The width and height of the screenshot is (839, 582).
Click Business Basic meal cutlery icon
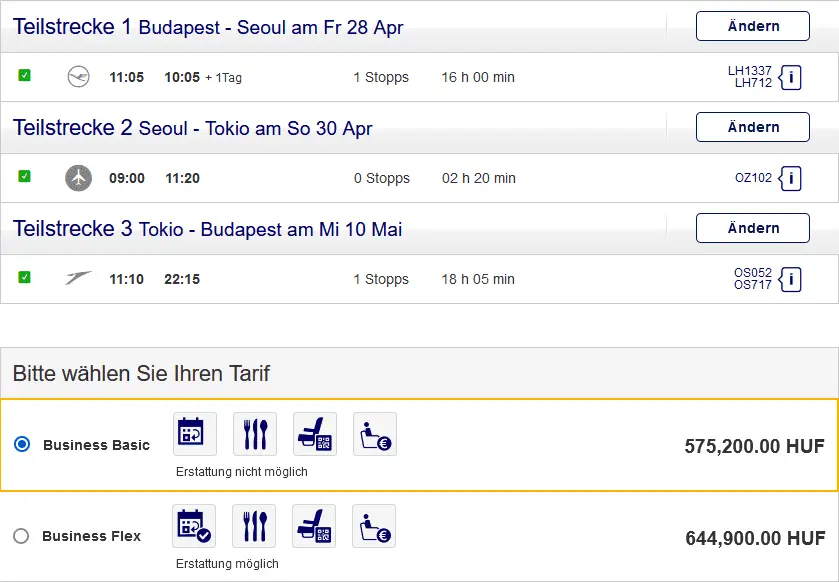point(255,434)
